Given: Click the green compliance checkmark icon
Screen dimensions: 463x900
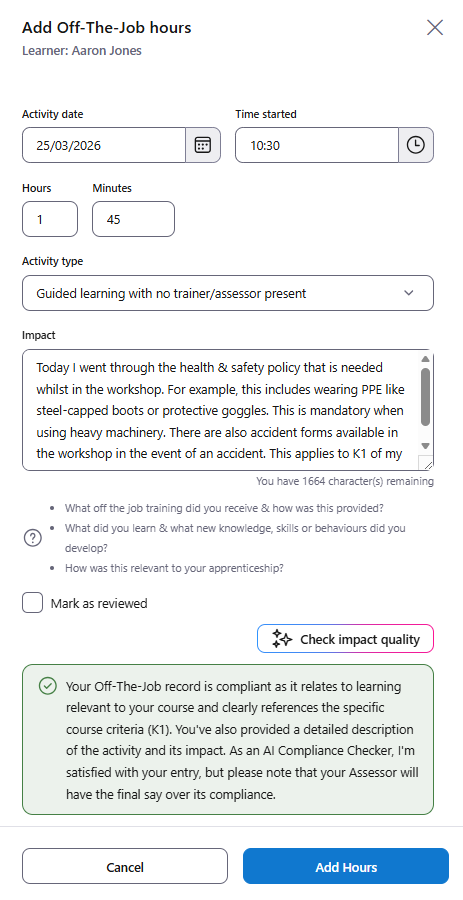Looking at the screenshot, I should coord(48,686).
